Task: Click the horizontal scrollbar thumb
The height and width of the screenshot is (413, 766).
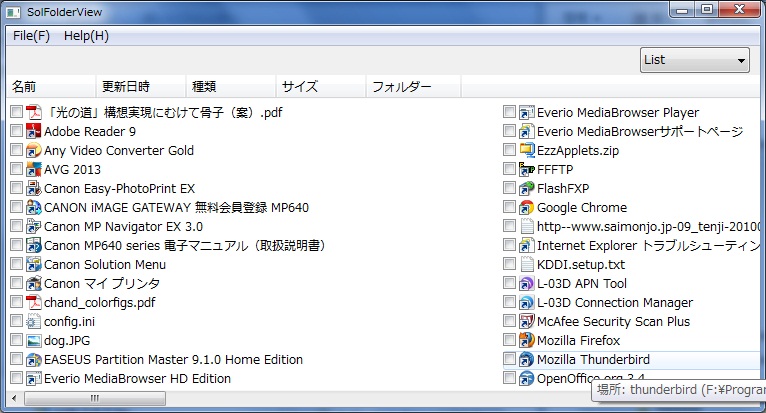Action: [x=95, y=398]
